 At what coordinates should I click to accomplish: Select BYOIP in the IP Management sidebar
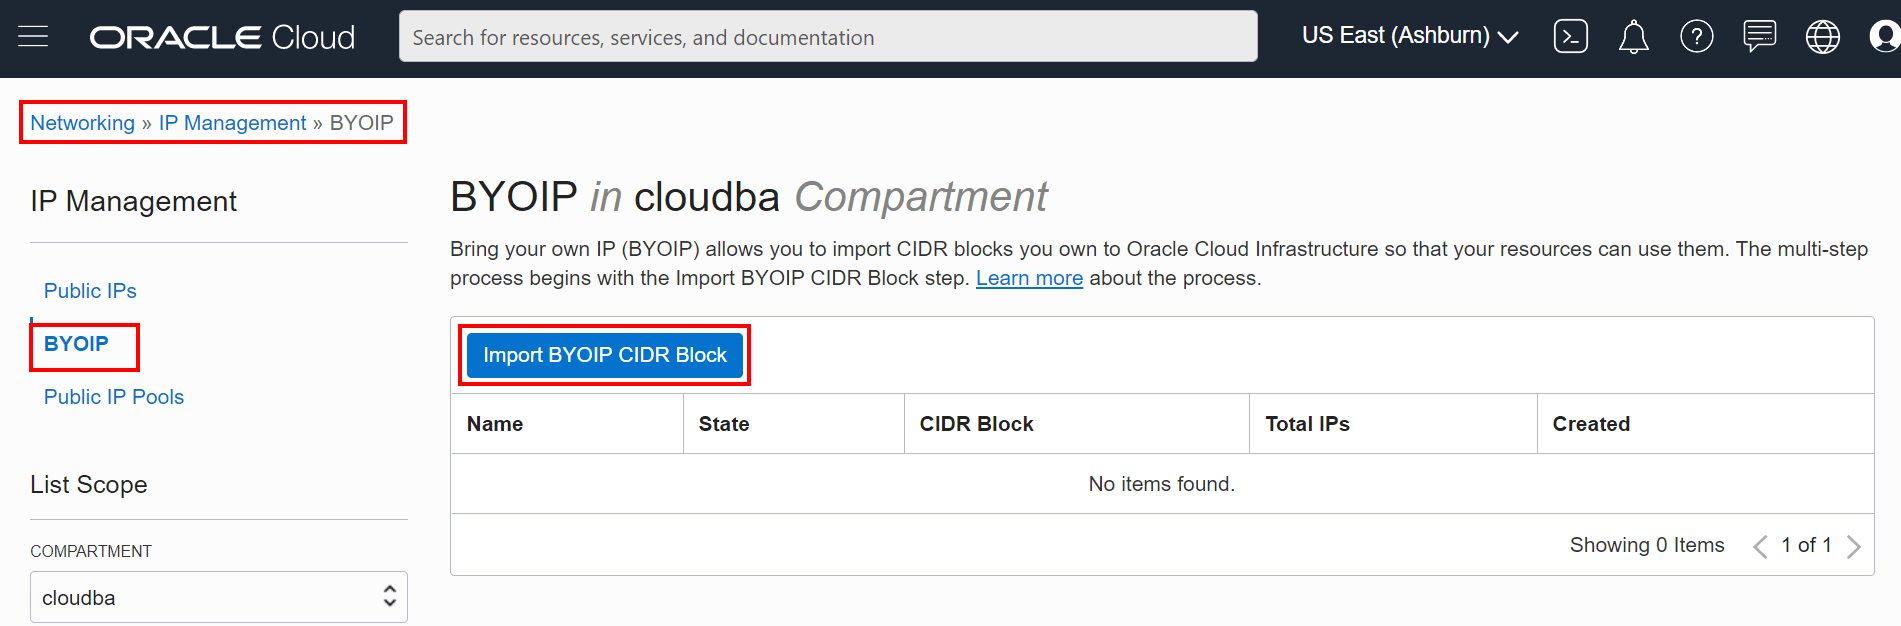pyautogui.click(x=76, y=344)
